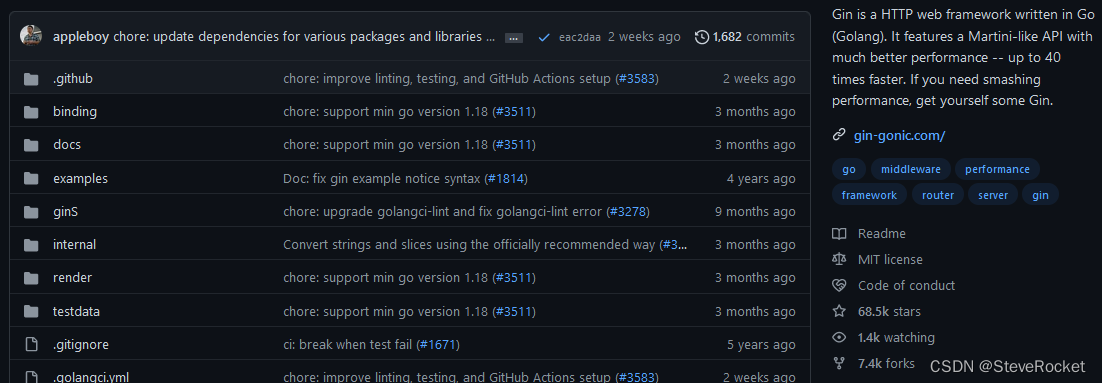
Task: Click the Code of conduct heart icon
Action: pos(838,285)
